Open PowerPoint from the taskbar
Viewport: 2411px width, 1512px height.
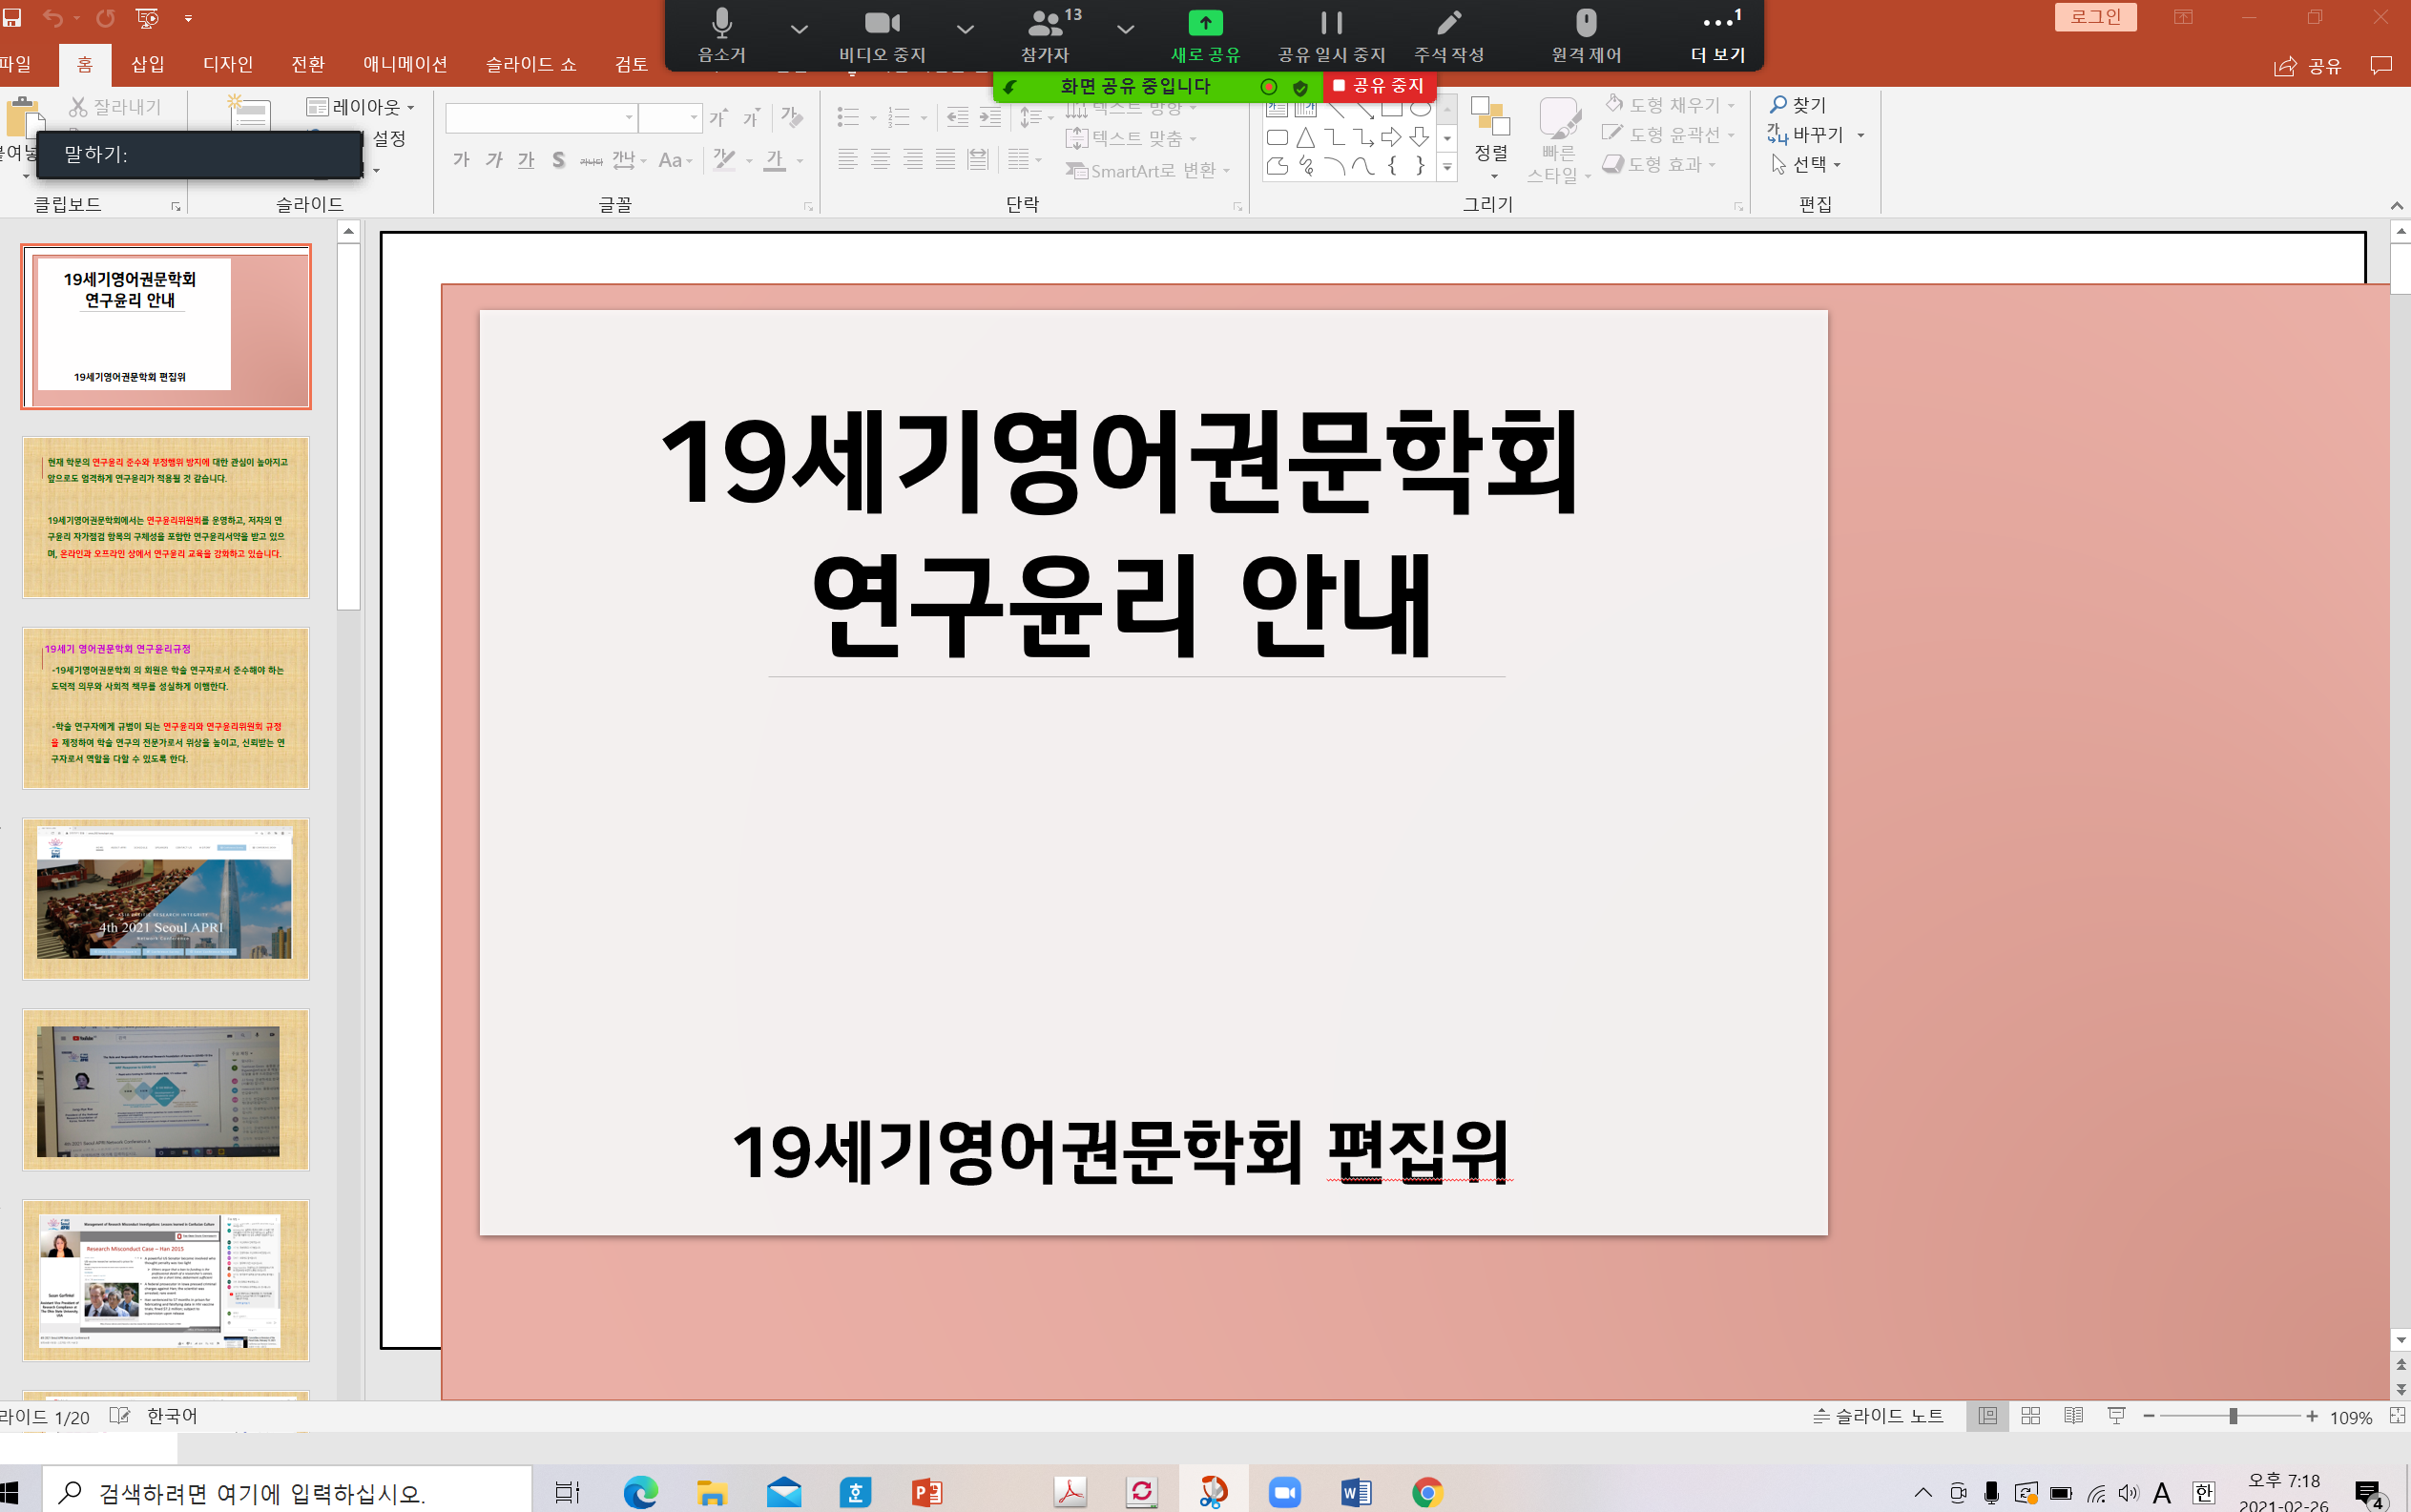[x=927, y=1493]
